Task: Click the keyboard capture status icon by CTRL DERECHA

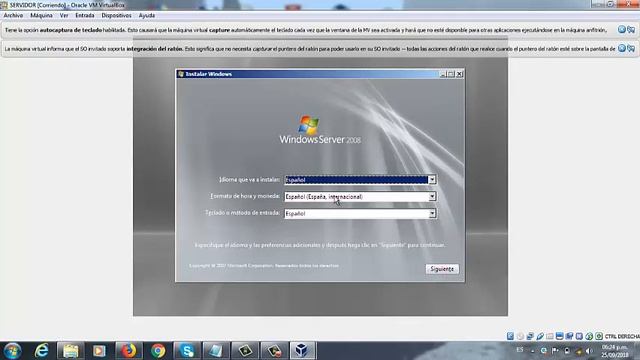Action: coord(599,336)
